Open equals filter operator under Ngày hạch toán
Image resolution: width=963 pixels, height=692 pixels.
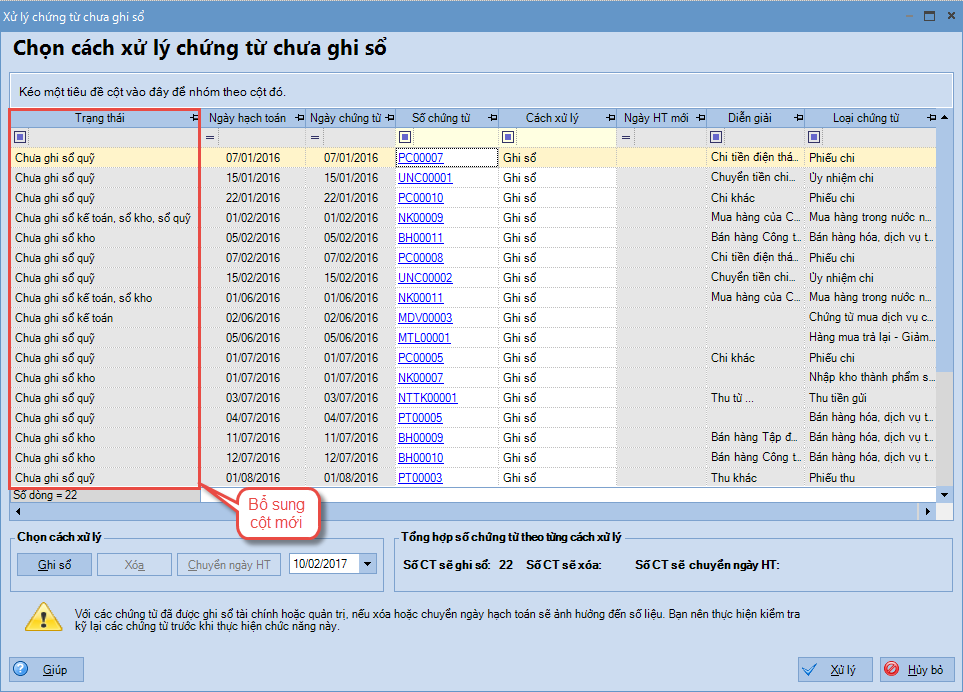210,137
